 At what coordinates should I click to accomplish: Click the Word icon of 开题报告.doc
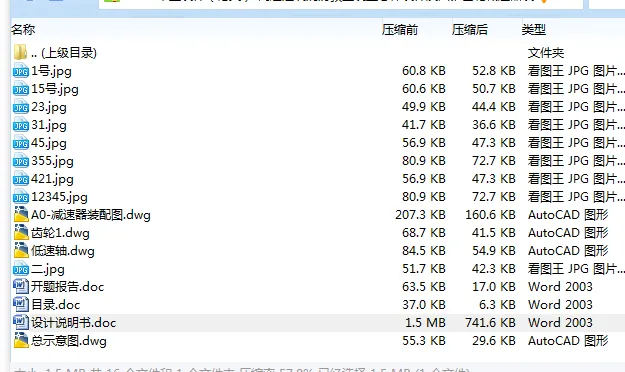pyautogui.click(x=21, y=287)
